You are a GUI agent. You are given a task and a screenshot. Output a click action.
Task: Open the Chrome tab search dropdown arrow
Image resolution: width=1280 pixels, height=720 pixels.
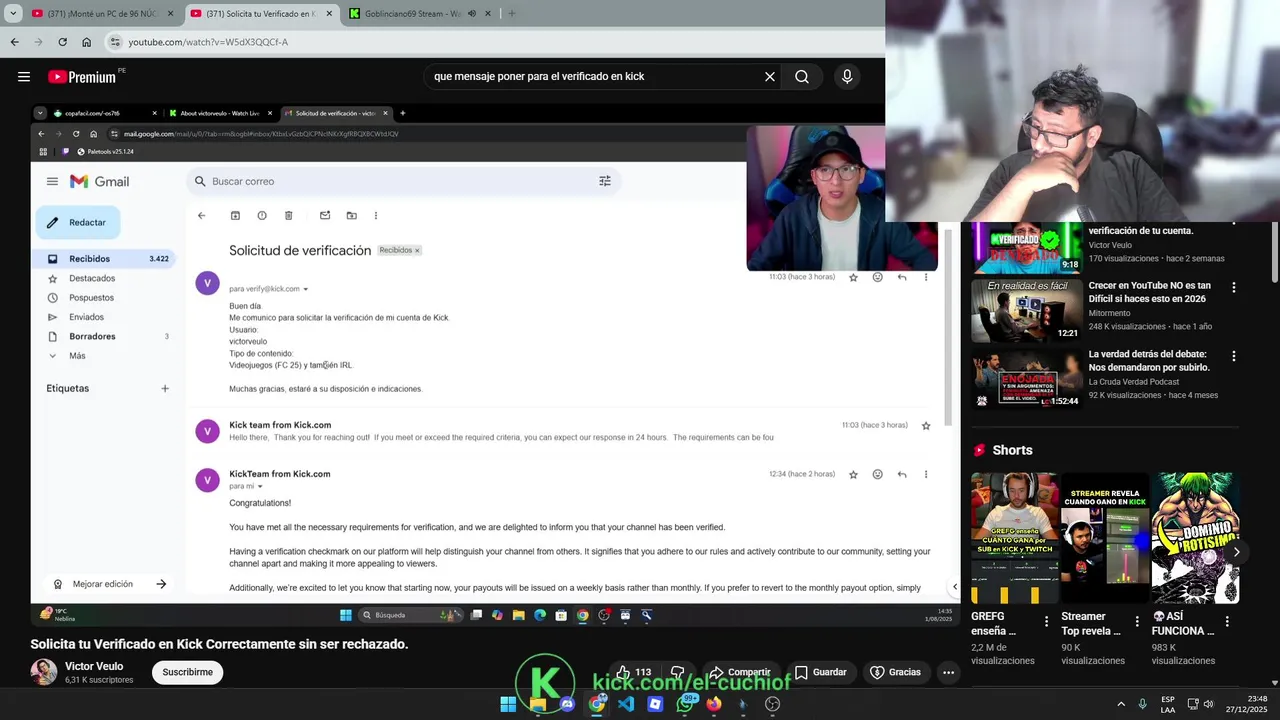pyautogui.click(x=13, y=13)
